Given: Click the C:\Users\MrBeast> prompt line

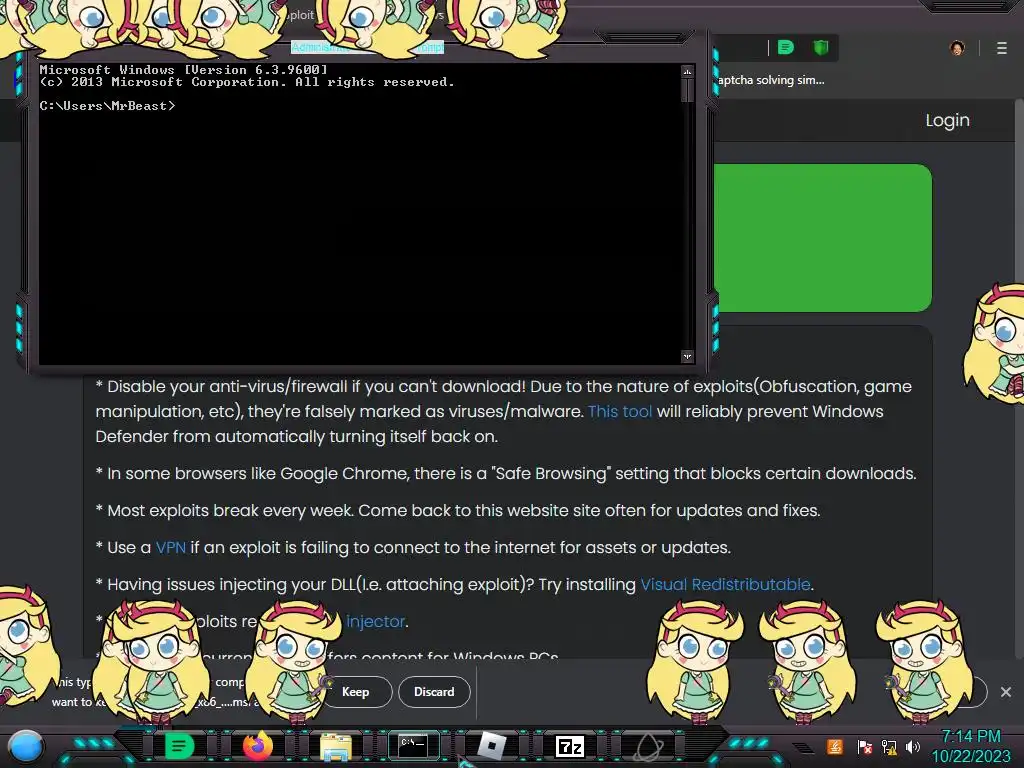Looking at the screenshot, I should (107, 106).
